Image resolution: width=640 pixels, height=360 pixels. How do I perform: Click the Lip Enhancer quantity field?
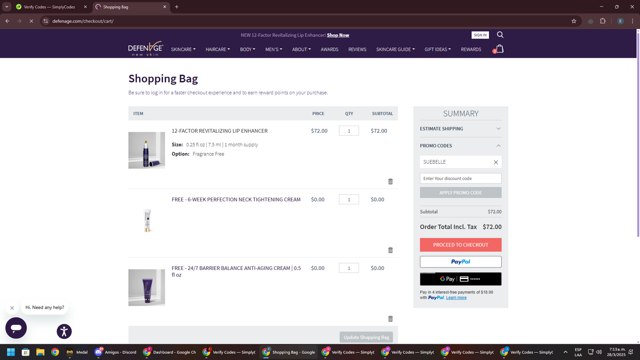pyautogui.click(x=349, y=131)
